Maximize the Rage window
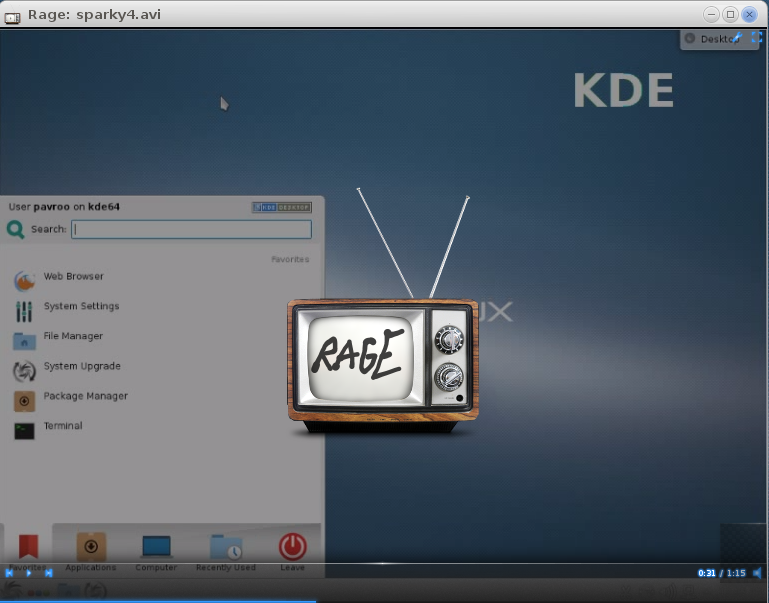769x603 pixels. [x=730, y=14]
